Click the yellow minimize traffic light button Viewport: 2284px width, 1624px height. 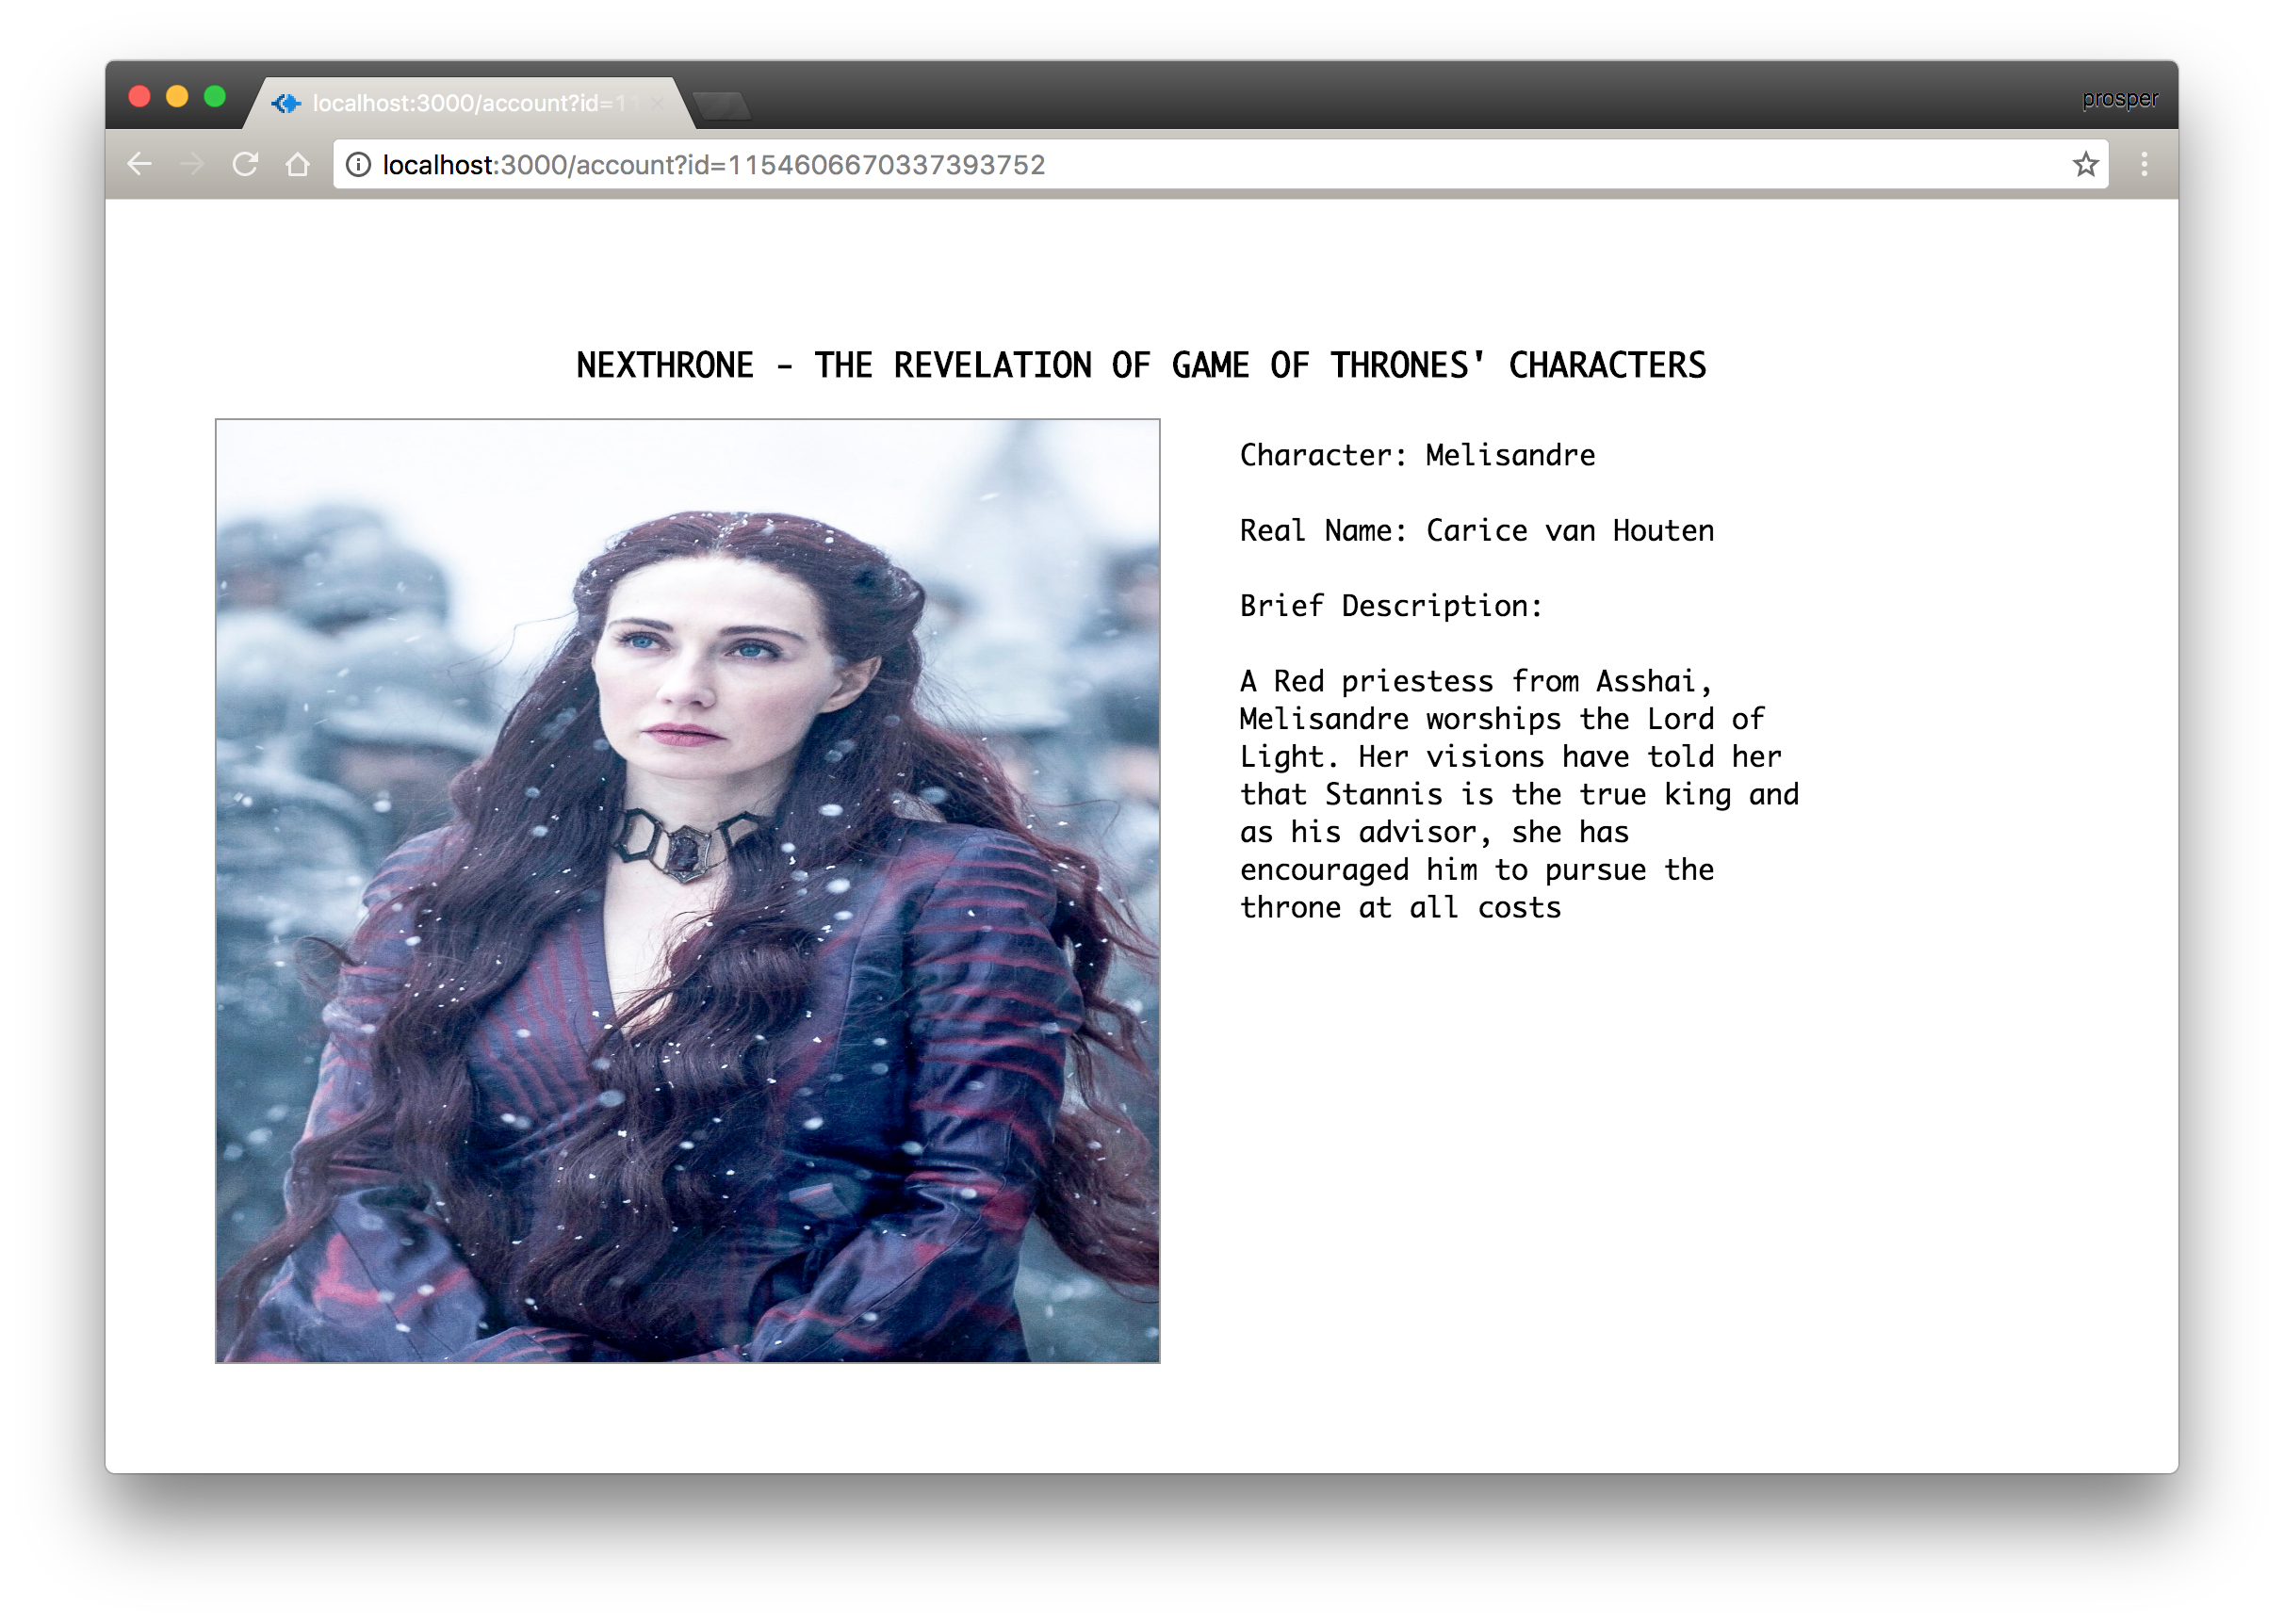(177, 95)
